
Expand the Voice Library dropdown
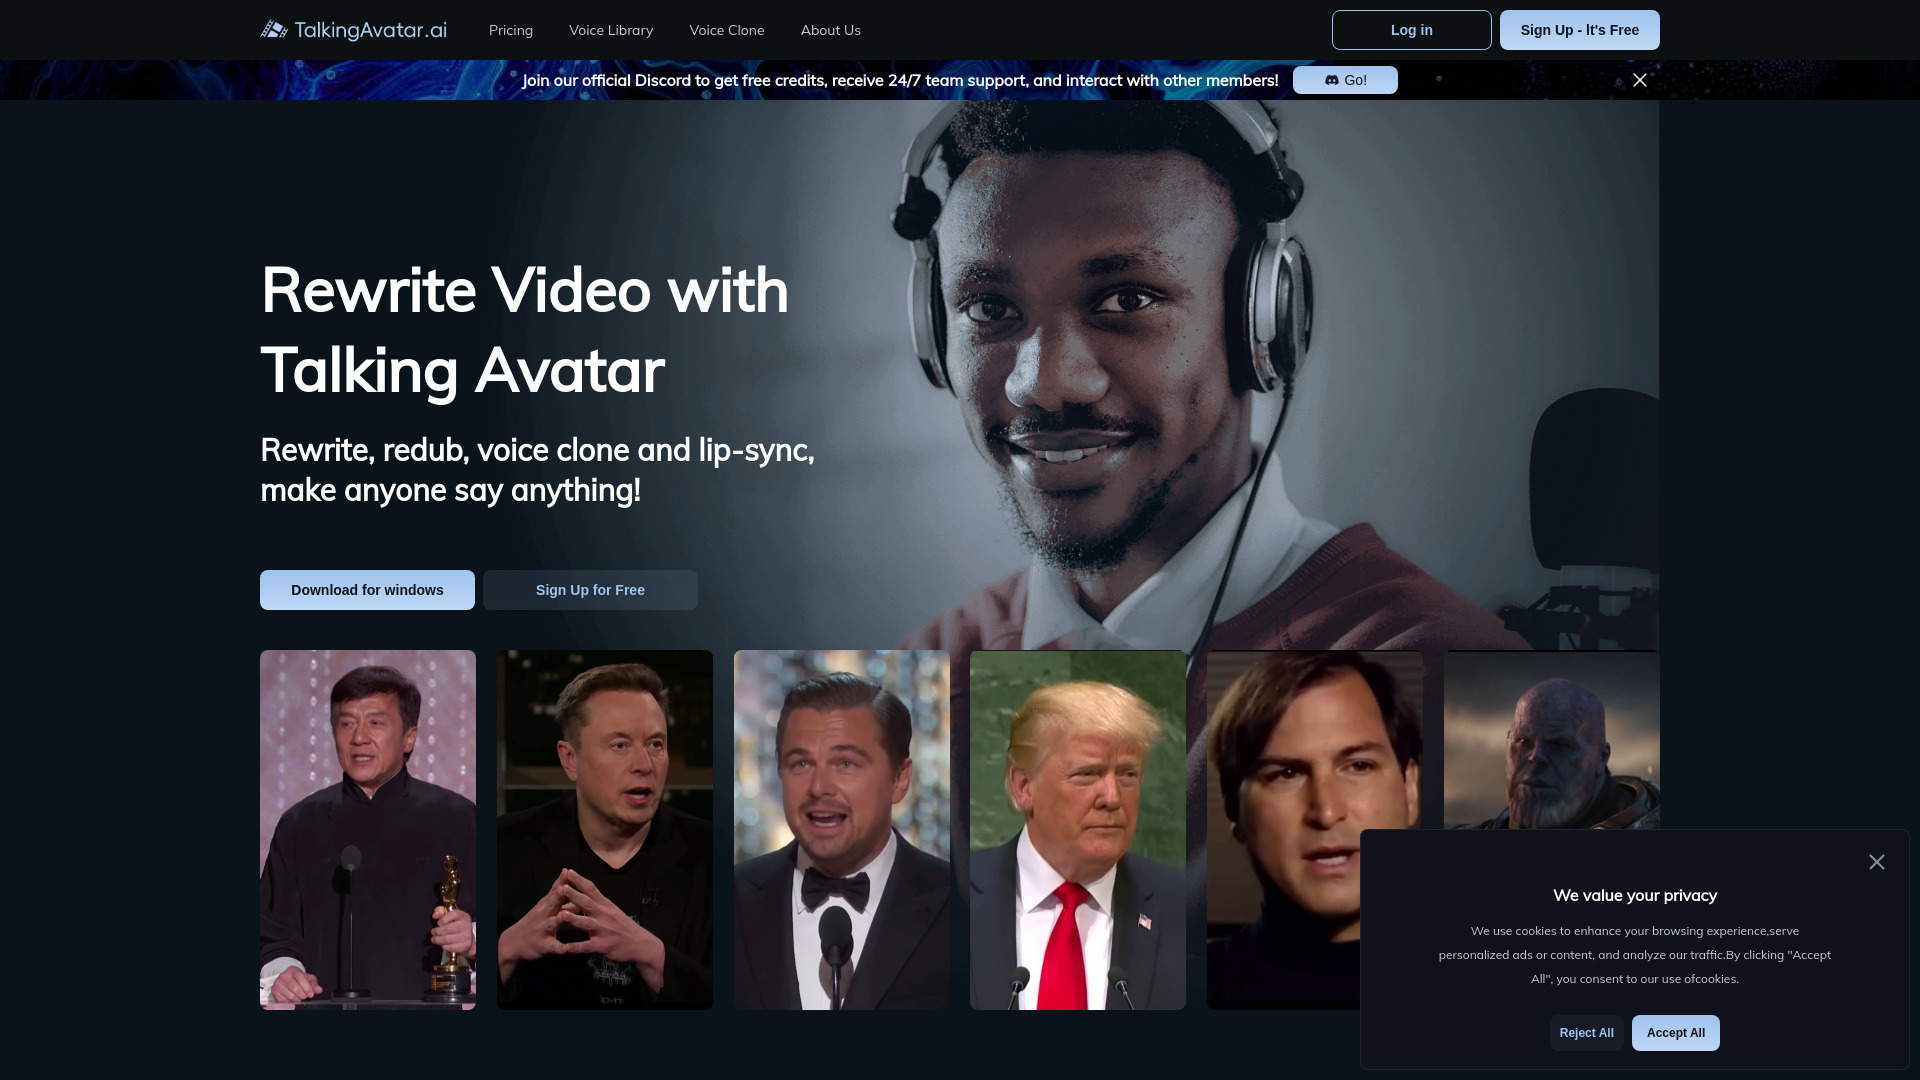coord(611,29)
